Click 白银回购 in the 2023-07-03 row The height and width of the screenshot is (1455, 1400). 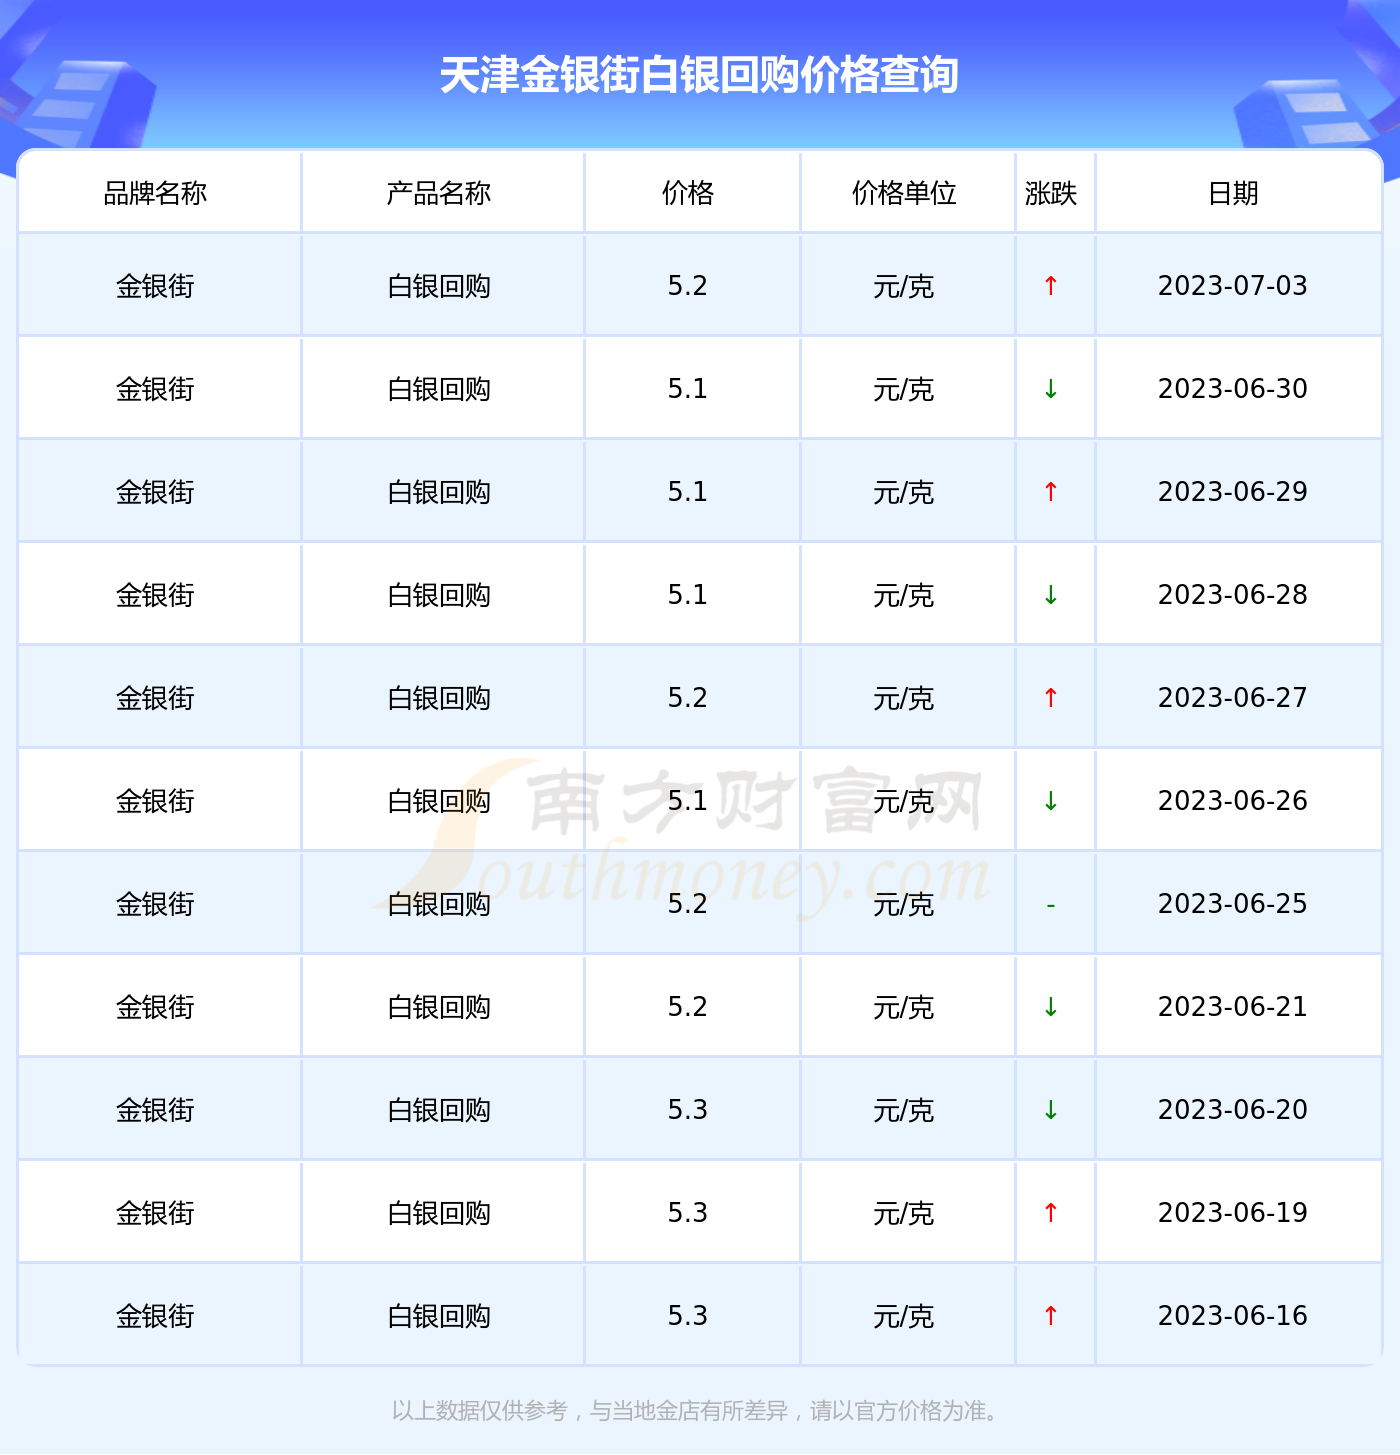[439, 286]
